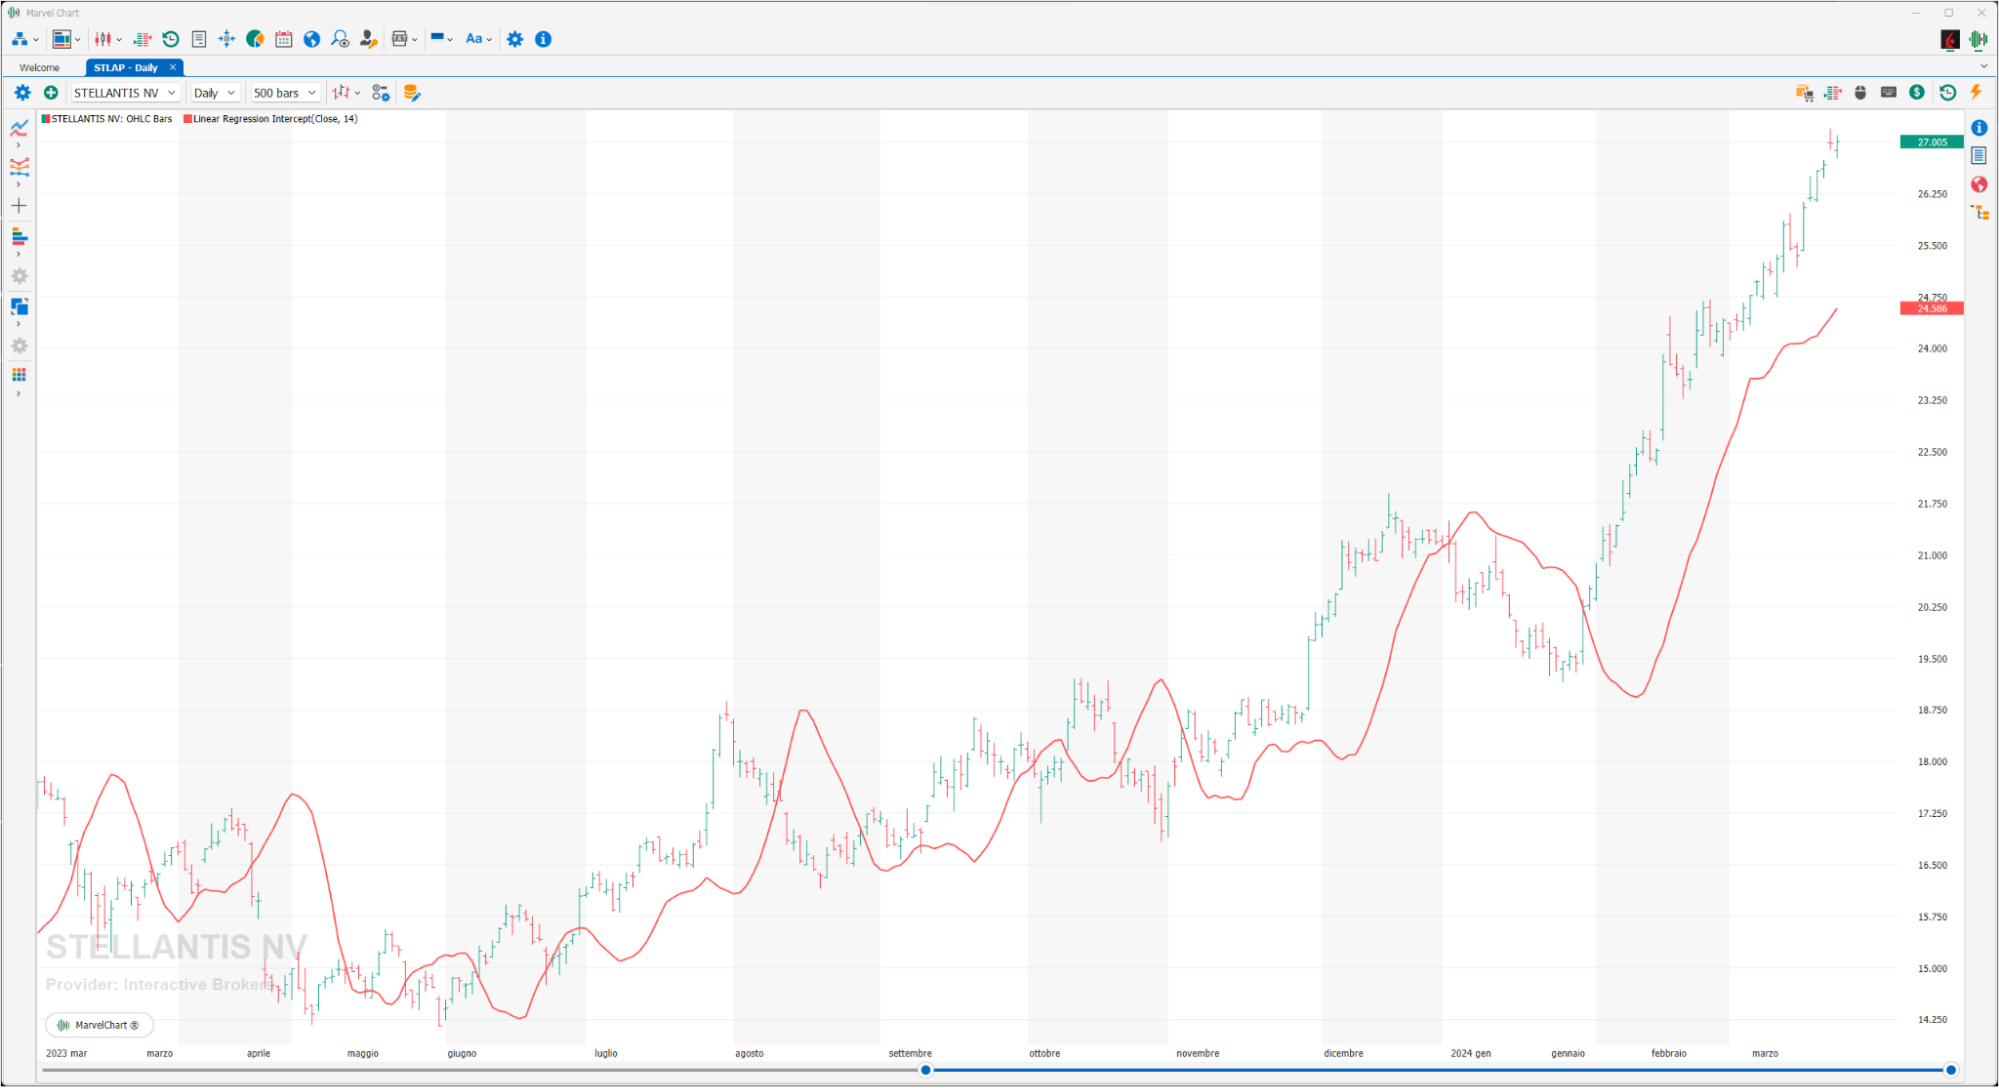Click the blue info icon in main toolbar
Image resolution: width=1999 pixels, height=1088 pixels.
543,39
